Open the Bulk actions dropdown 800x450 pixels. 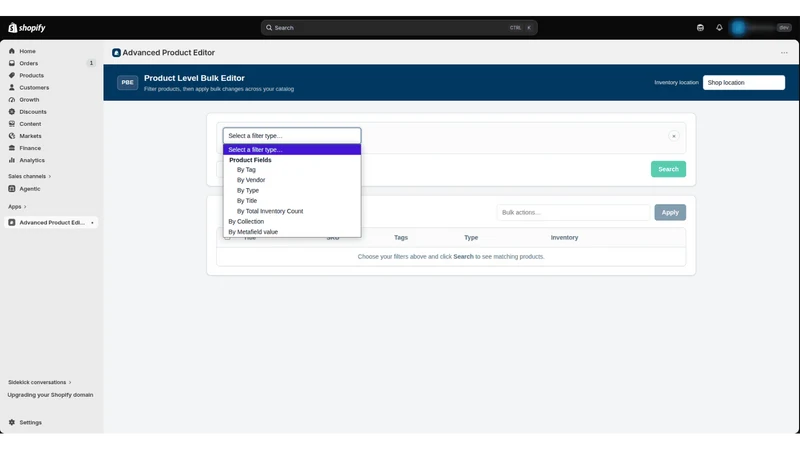coord(573,212)
